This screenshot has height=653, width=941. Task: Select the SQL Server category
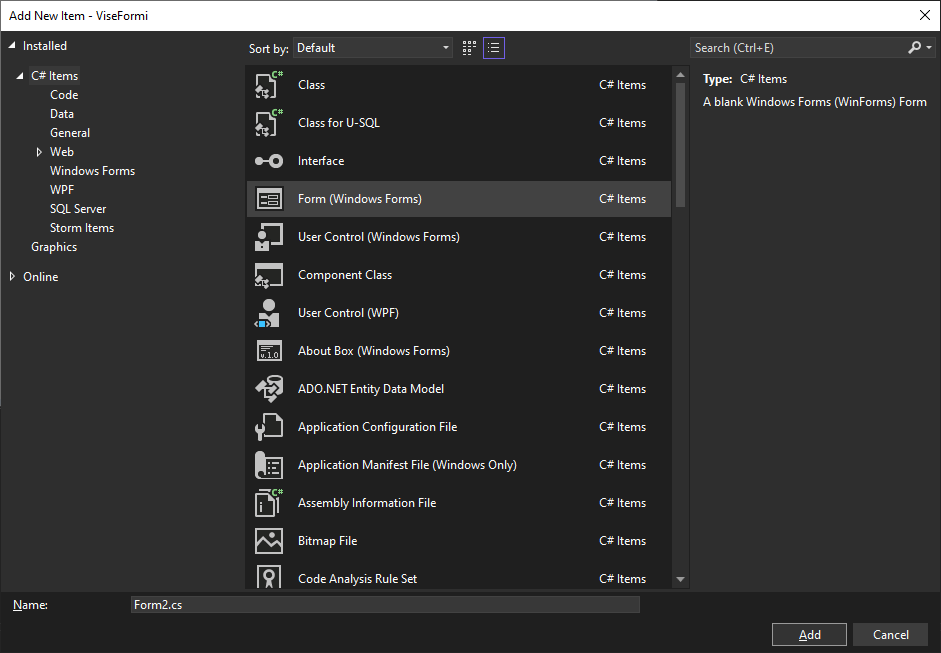(78, 209)
